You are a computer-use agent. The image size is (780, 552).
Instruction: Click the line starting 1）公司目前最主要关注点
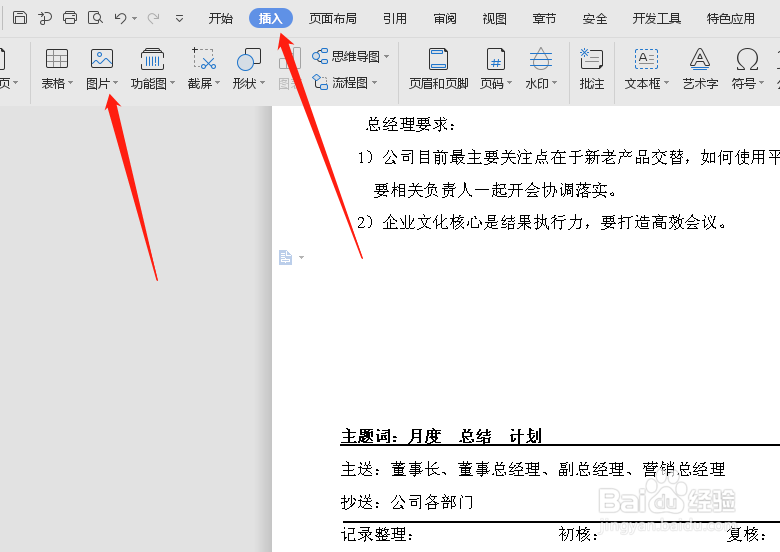click(x=569, y=157)
